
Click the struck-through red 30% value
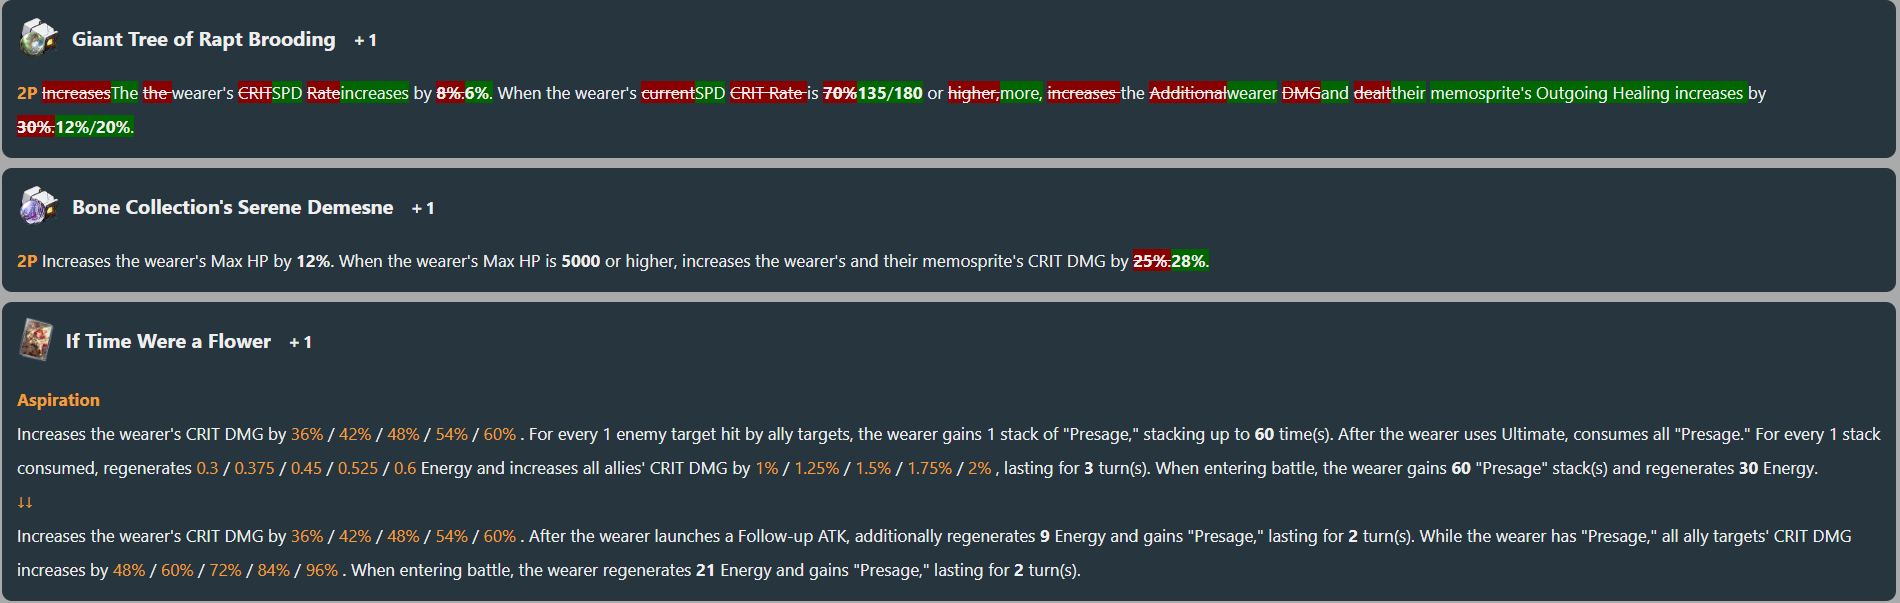[x=36, y=127]
